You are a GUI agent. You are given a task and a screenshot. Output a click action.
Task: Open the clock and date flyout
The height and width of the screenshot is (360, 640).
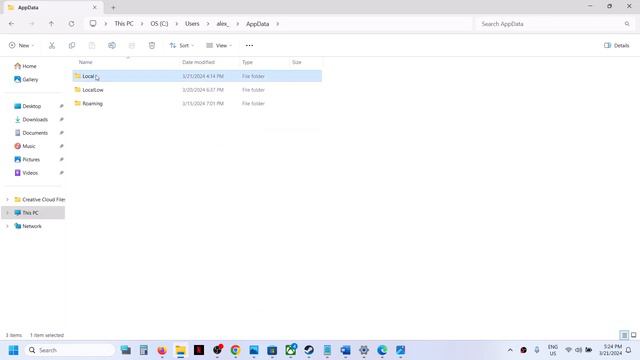click(611, 350)
